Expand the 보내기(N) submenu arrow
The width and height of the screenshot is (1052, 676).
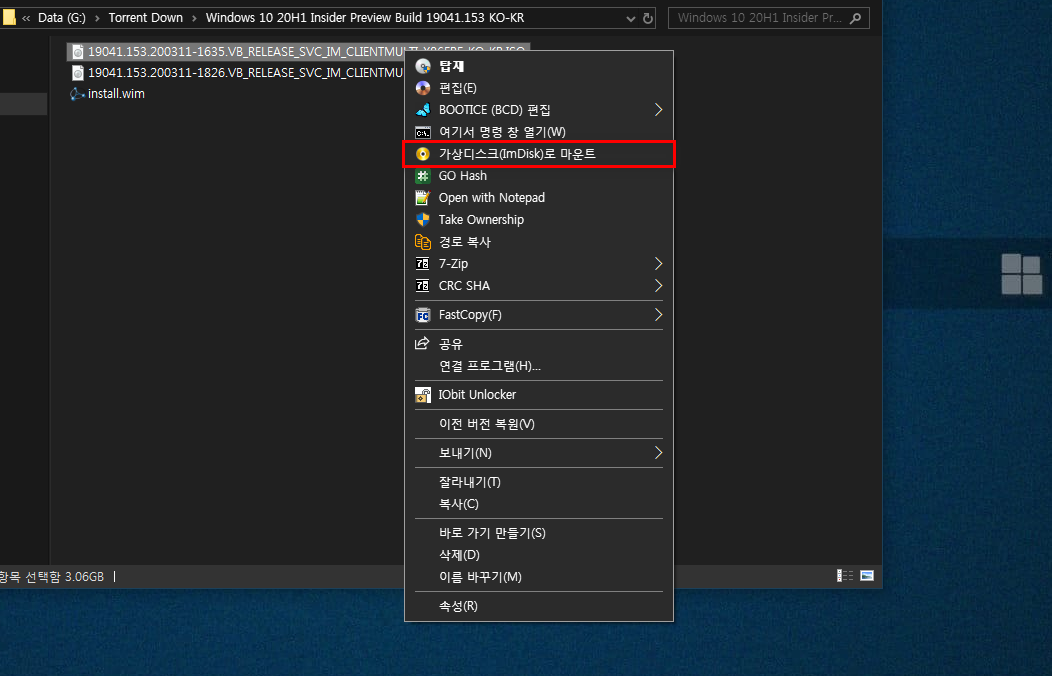658,453
